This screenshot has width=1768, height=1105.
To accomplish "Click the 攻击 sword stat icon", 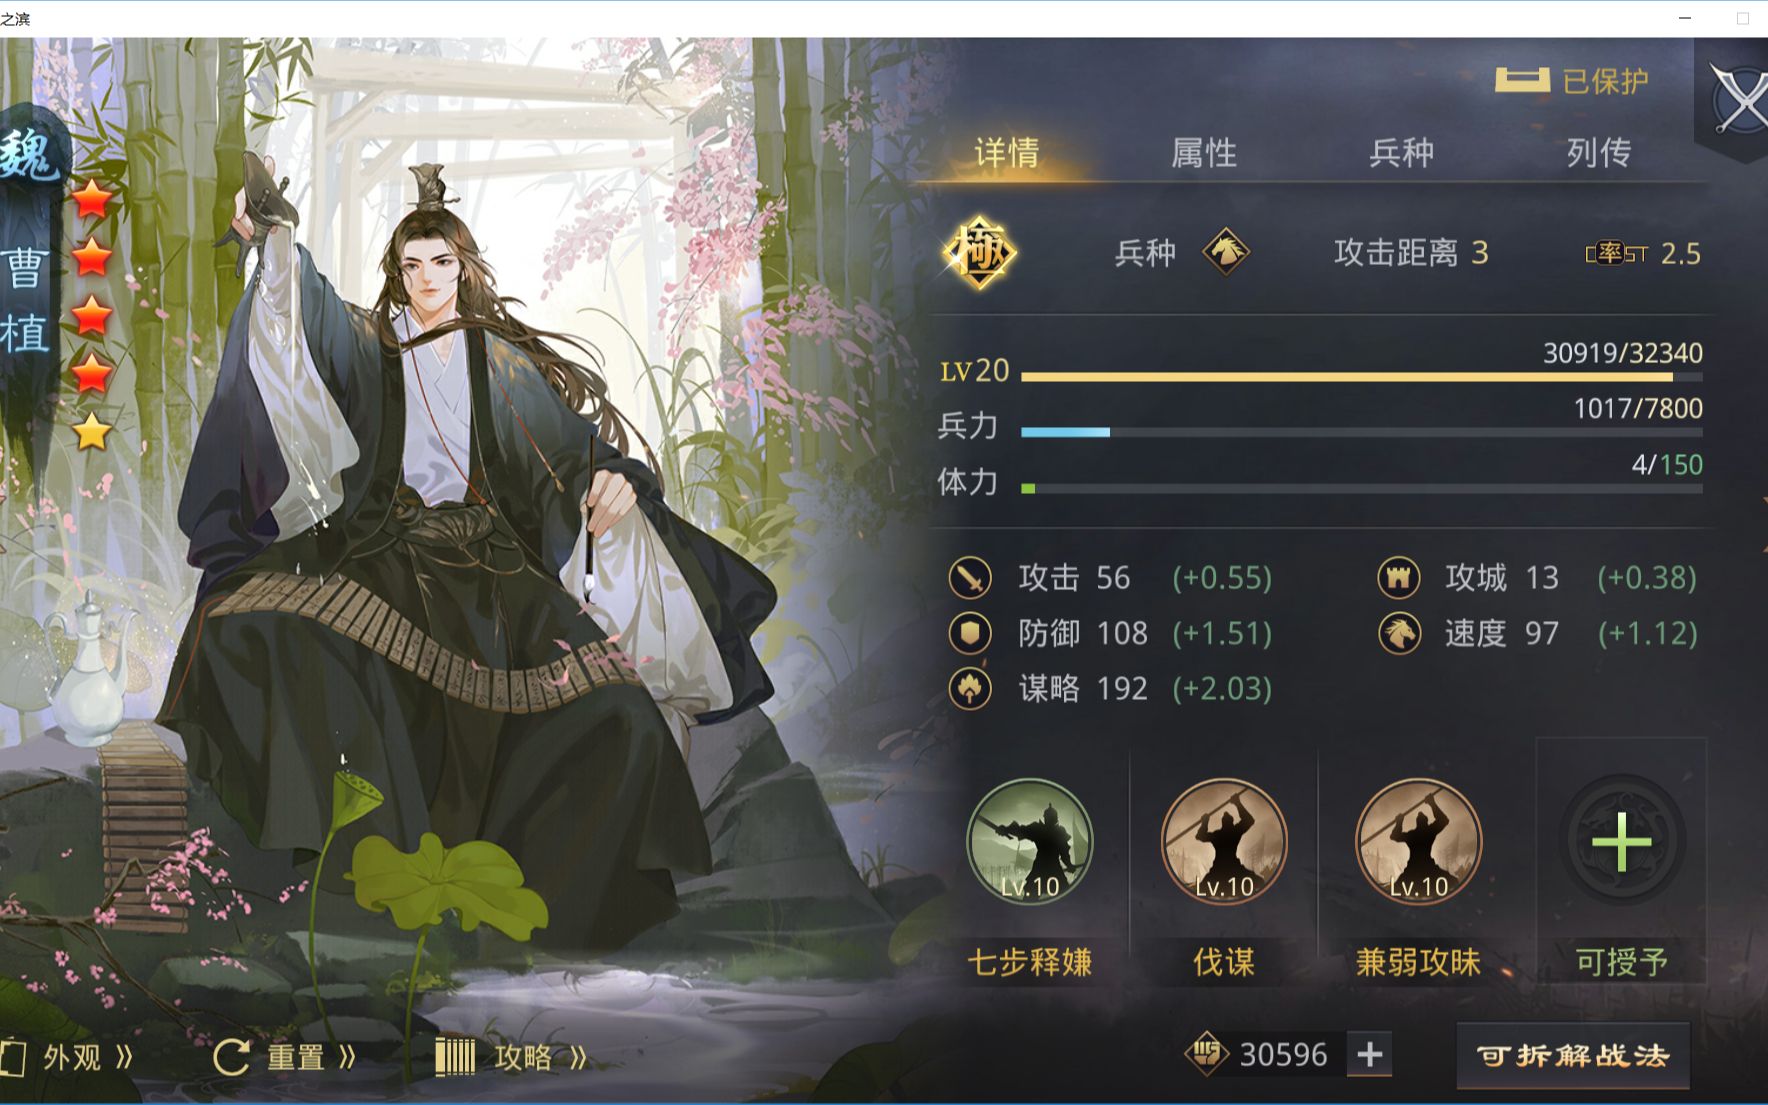I will point(970,578).
